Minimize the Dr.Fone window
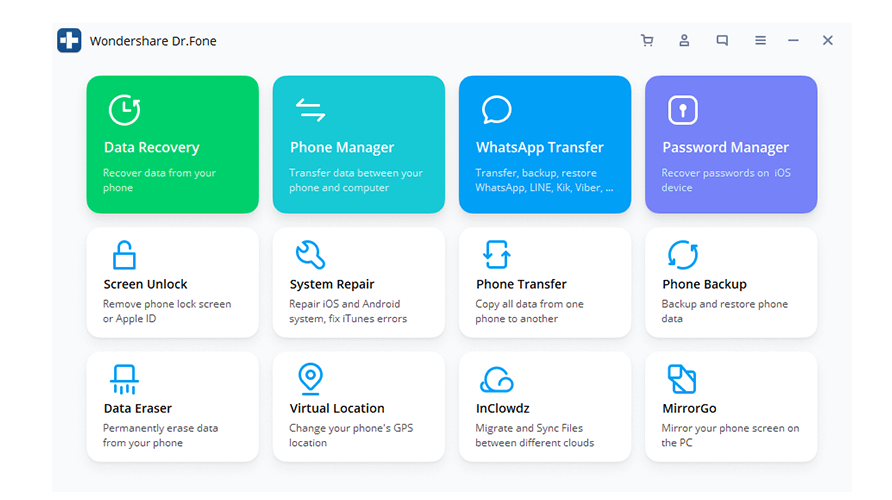Screen dimensions: 892x500 coord(793,41)
